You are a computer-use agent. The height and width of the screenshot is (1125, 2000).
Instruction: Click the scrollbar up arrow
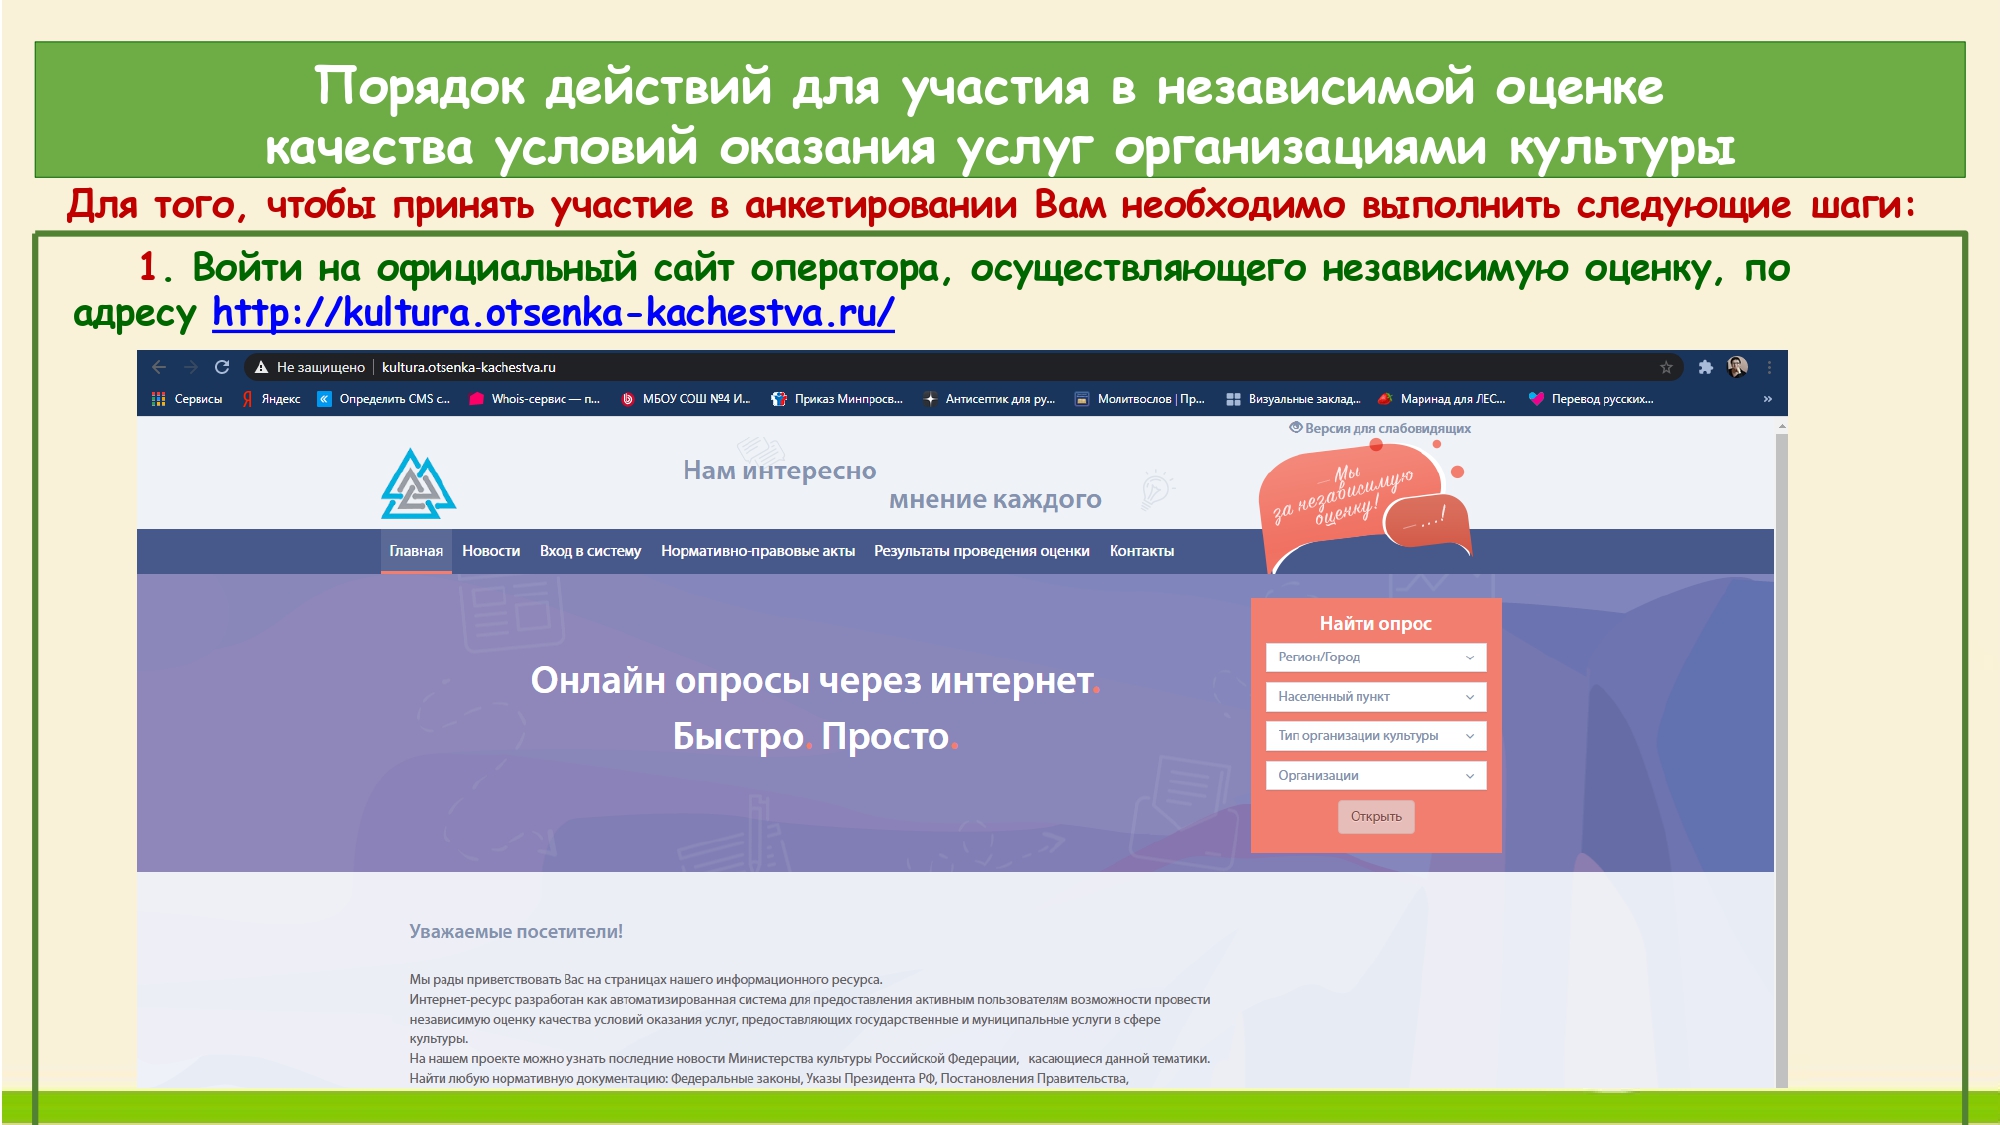pos(1781,427)
